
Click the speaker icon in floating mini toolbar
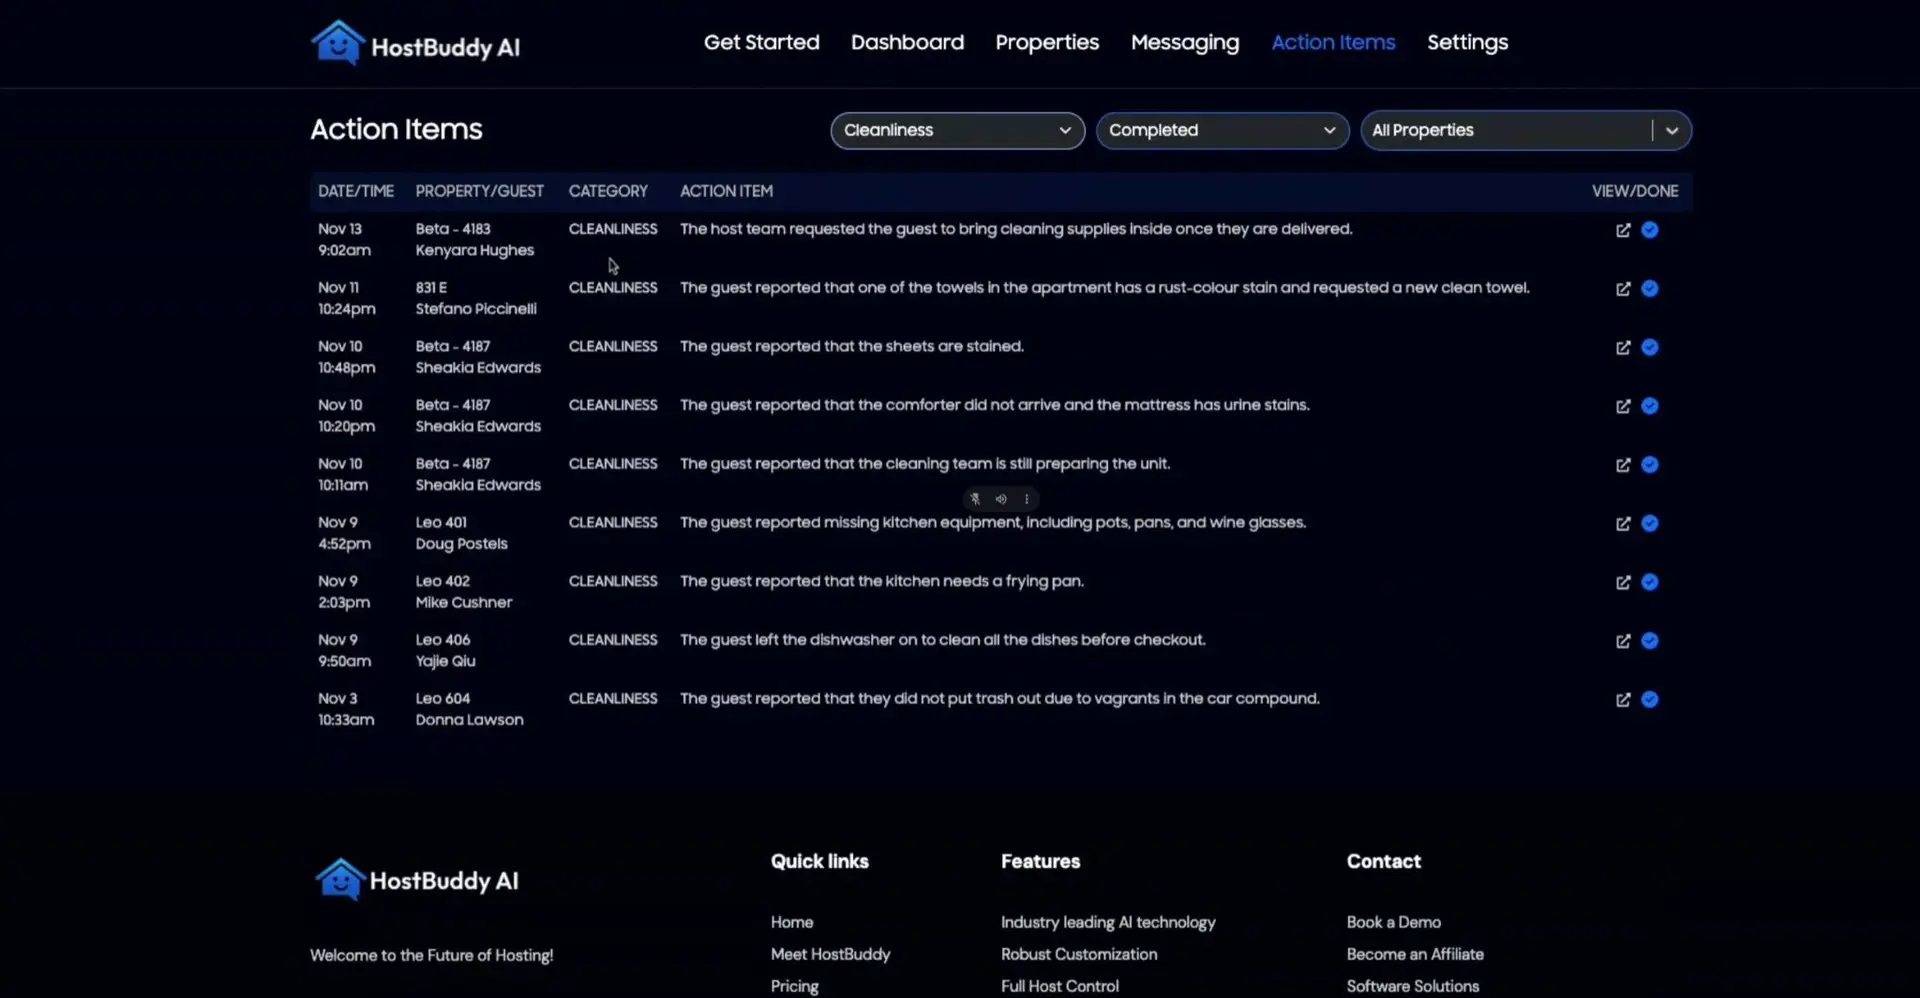tap(1000, 499)
